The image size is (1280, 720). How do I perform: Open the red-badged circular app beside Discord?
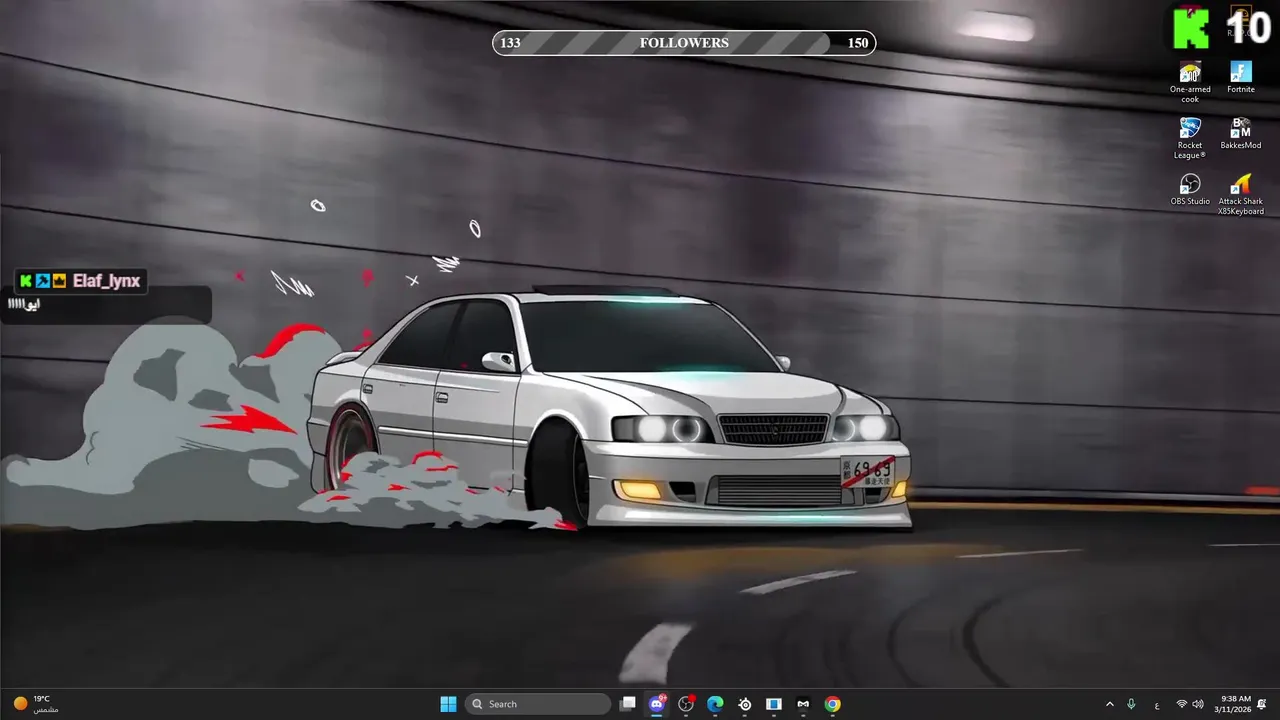click(686, 704)
